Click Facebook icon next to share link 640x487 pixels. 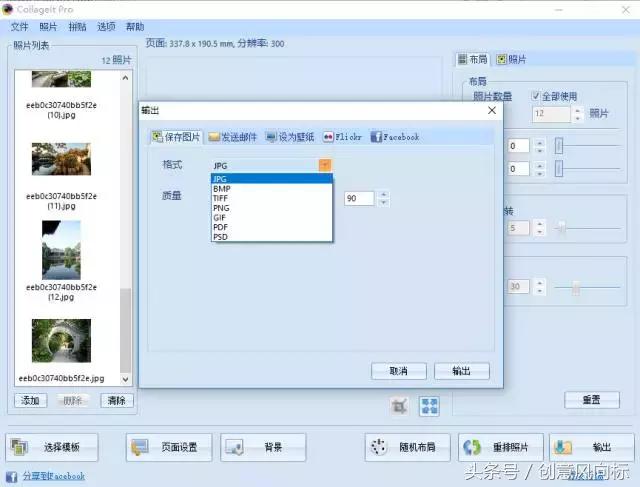pos(11,476)
